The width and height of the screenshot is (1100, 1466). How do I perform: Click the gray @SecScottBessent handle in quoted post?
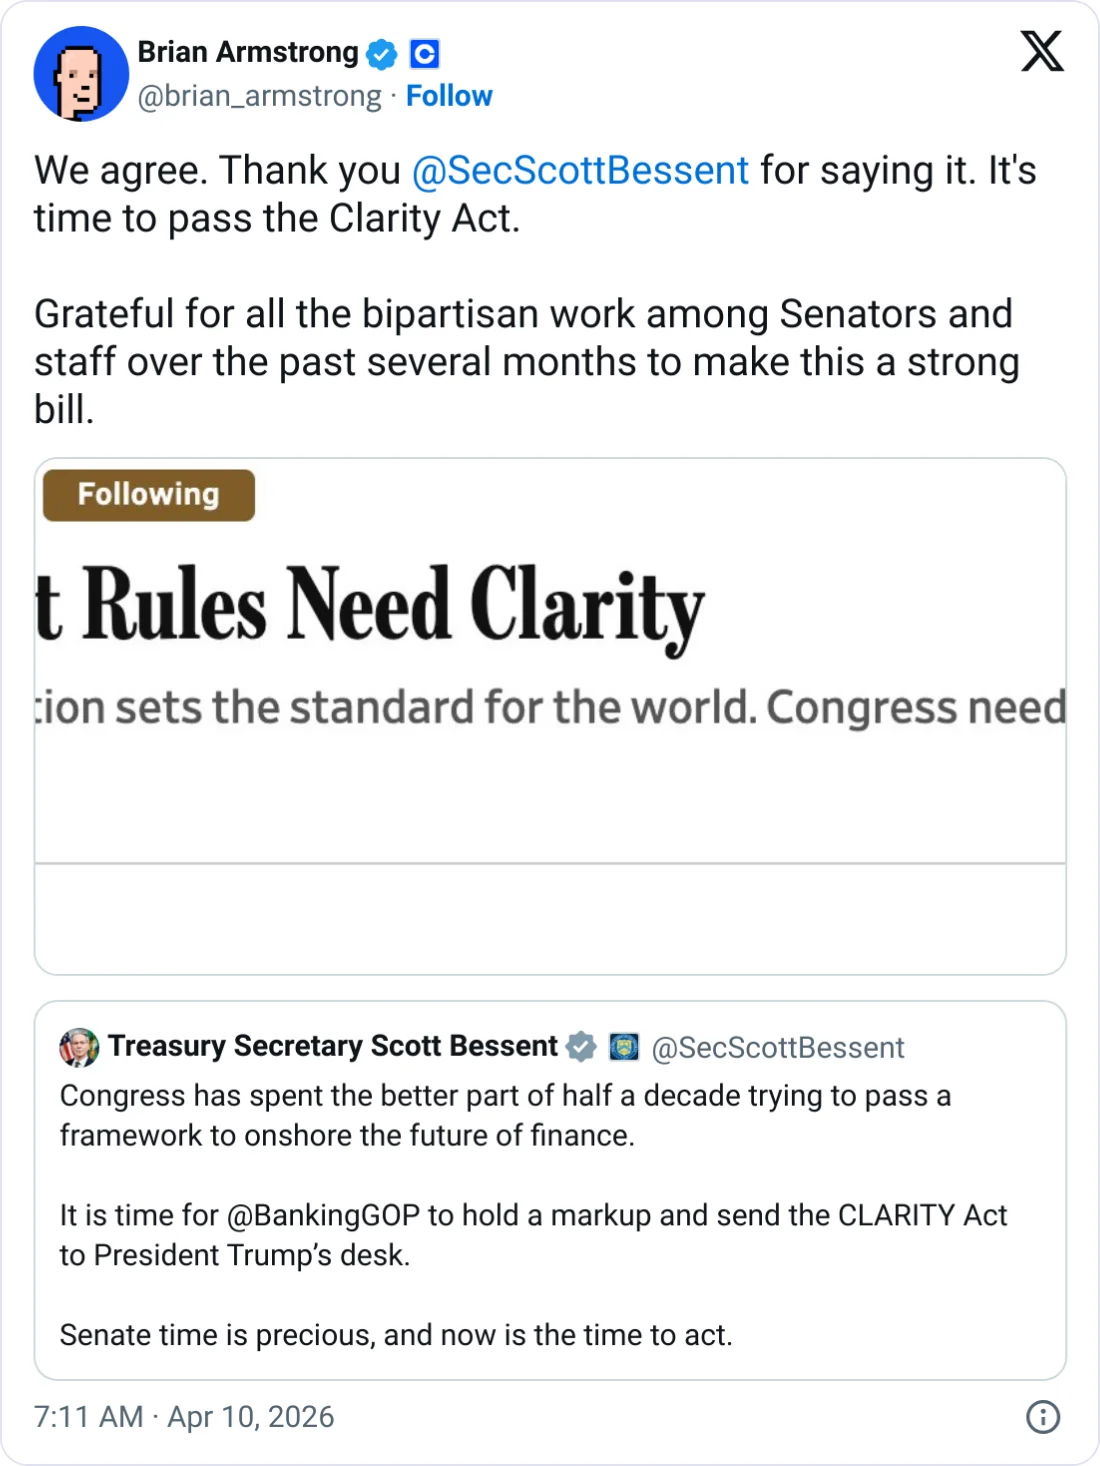click(x=777, y=1048)
